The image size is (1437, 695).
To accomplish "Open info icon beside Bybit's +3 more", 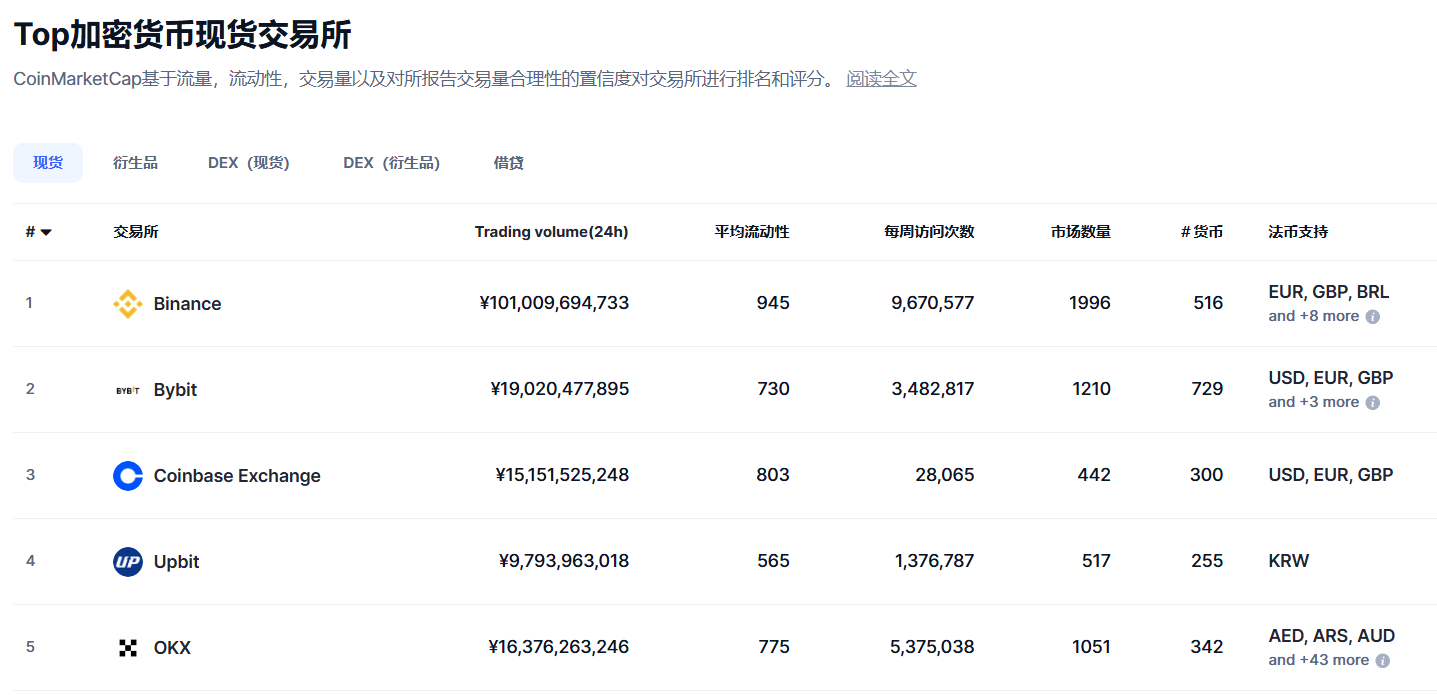I will (1373, 403).
